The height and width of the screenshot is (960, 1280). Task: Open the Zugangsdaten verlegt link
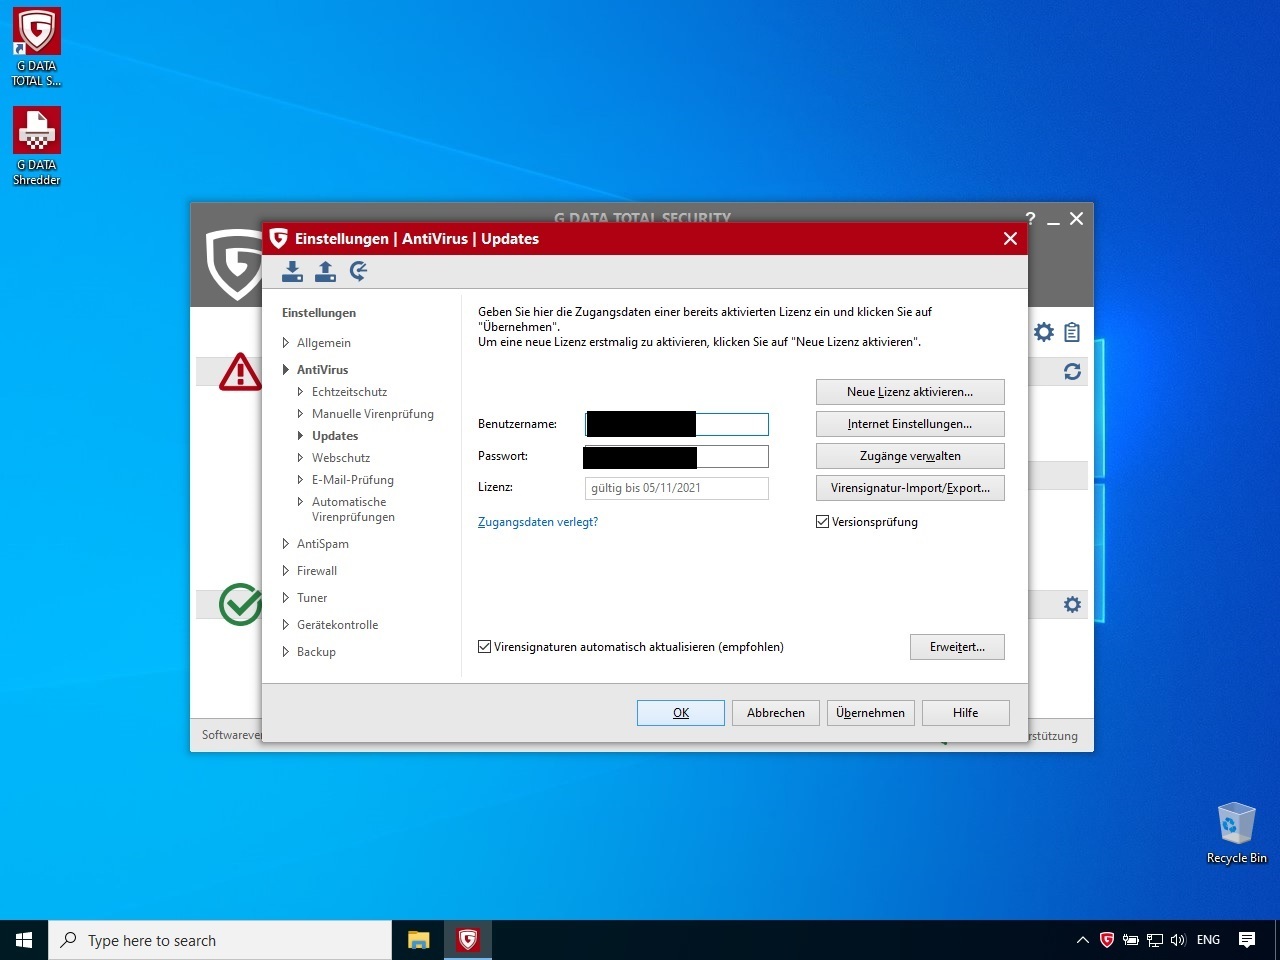point(538,522)
